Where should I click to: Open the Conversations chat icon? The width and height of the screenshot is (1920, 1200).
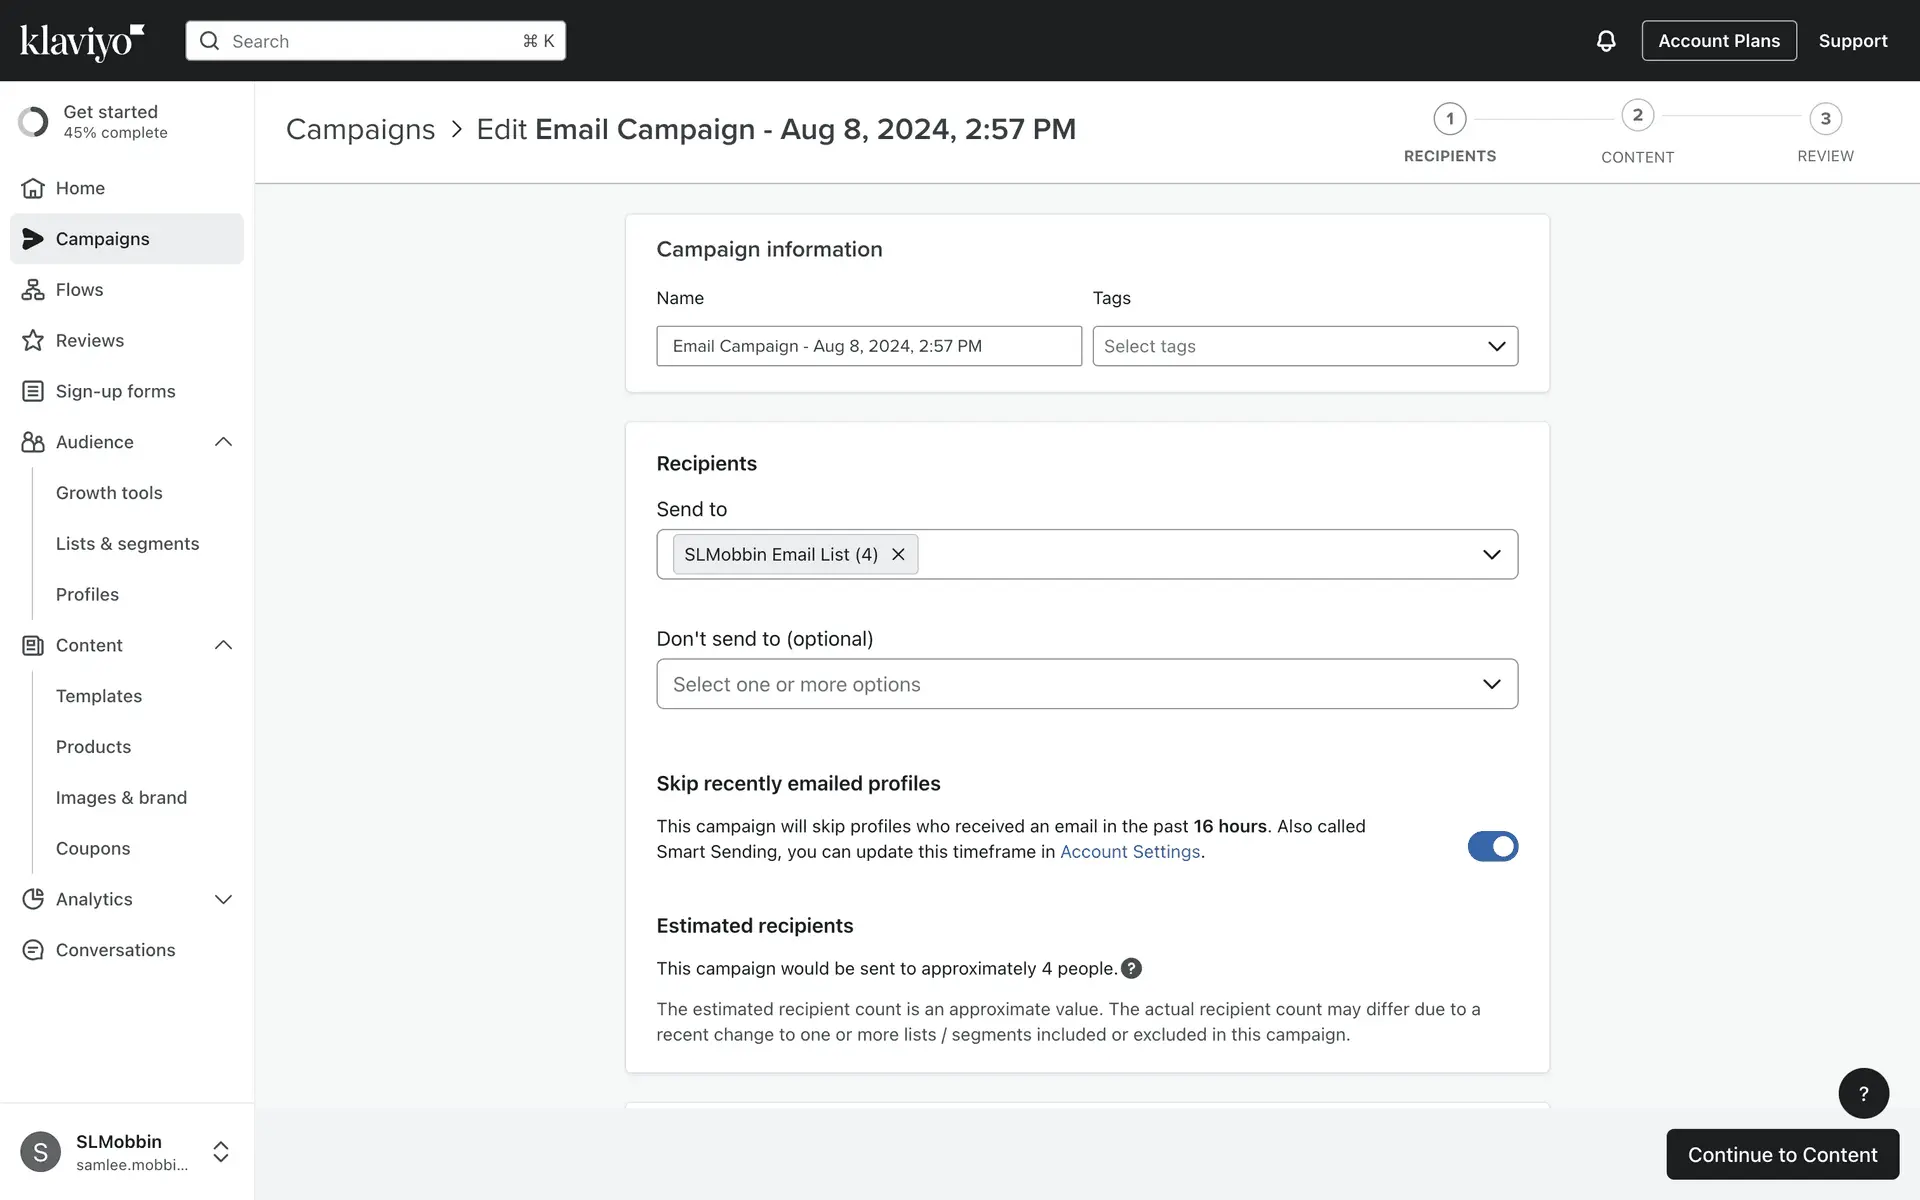pyautogui.click(x=33, y=950)
